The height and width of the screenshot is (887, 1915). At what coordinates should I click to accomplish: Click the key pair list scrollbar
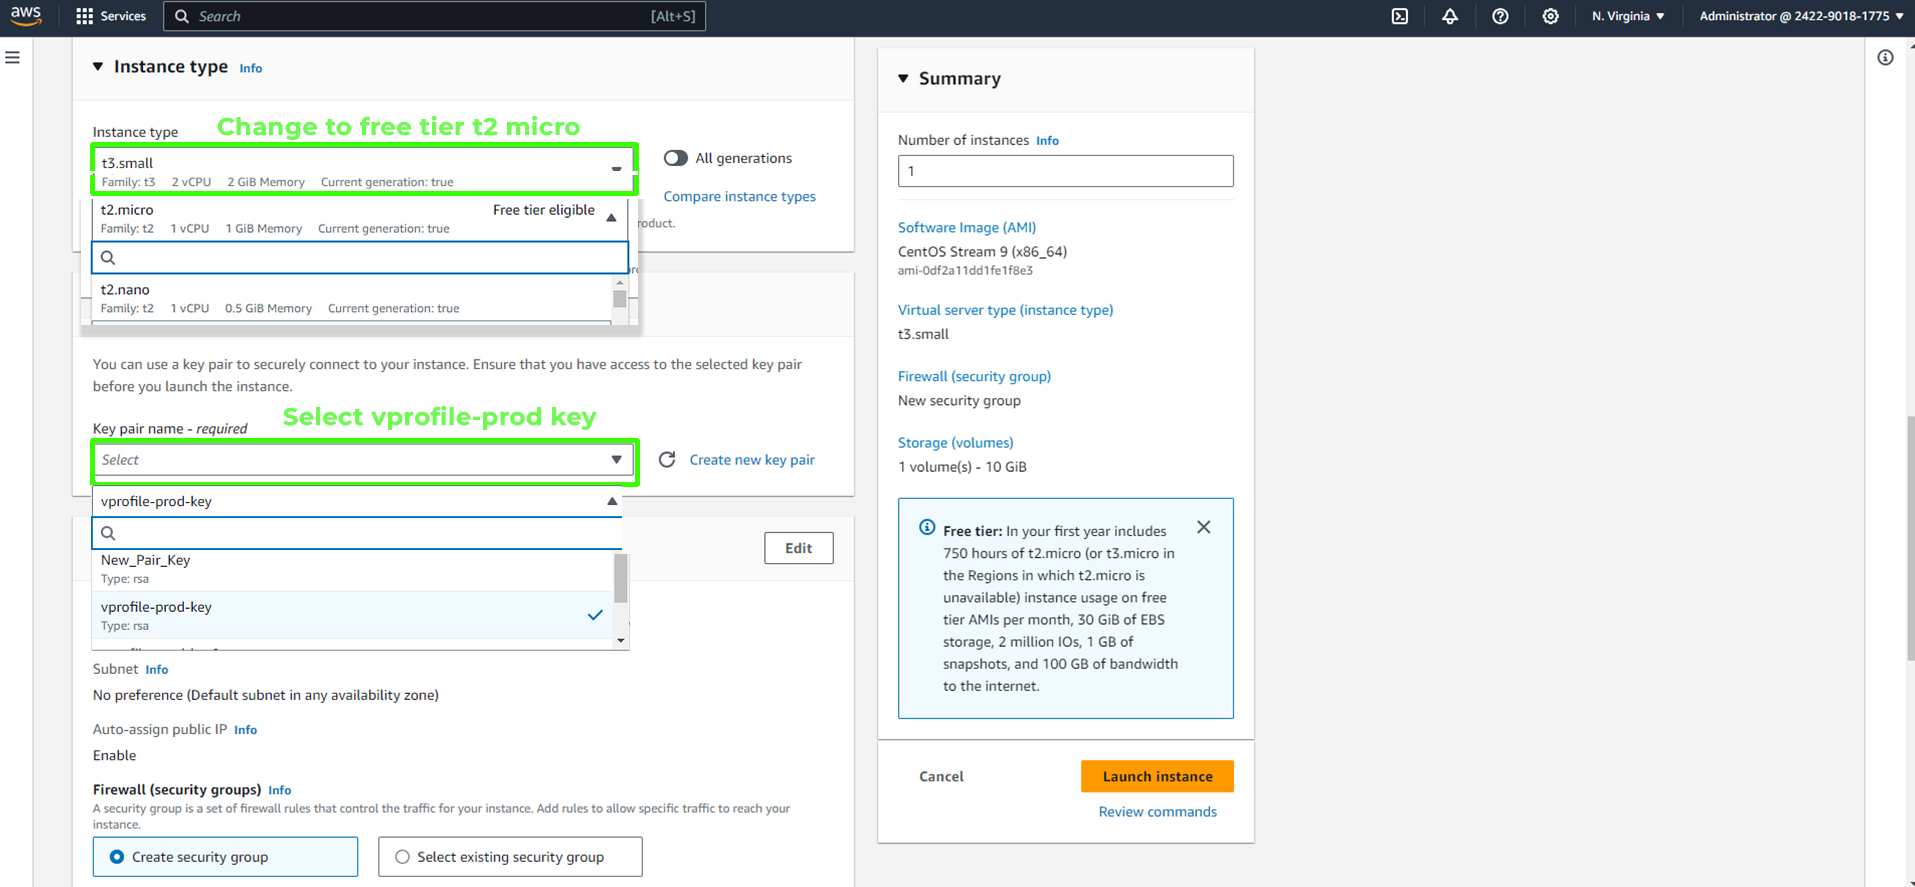pyautogui.click(x=621, y=578)
